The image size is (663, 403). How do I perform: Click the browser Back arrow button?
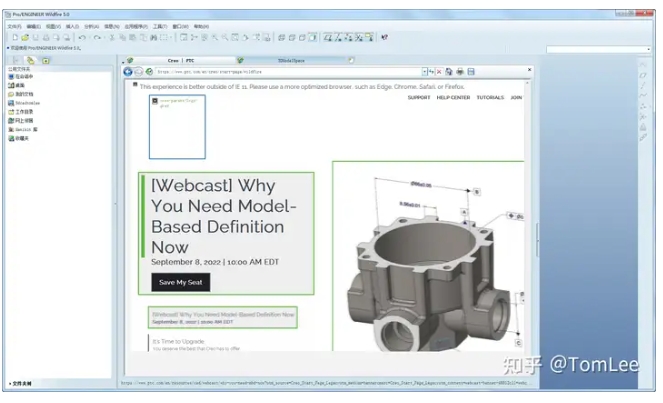click(x=127, y=72)
